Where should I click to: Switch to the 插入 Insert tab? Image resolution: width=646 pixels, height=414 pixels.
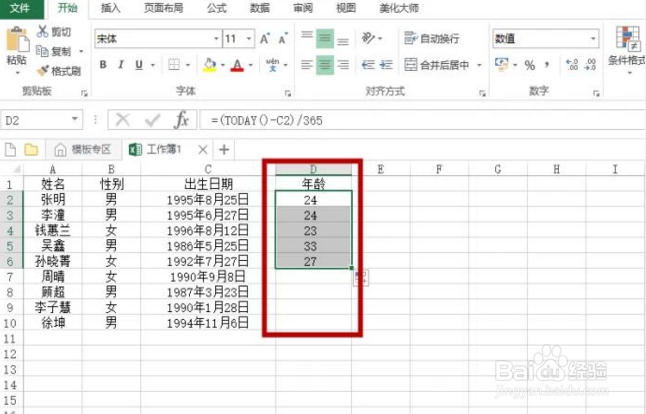(110, 8)
